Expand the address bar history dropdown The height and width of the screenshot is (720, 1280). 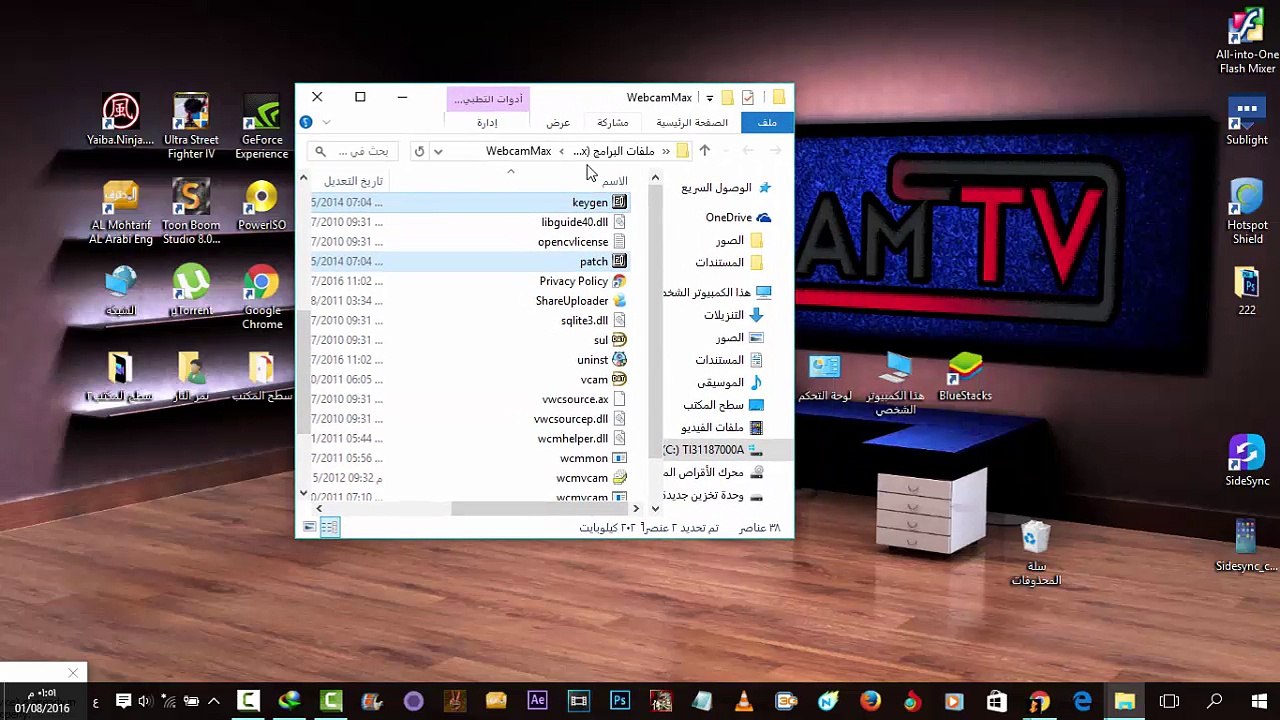pos(438,151)
